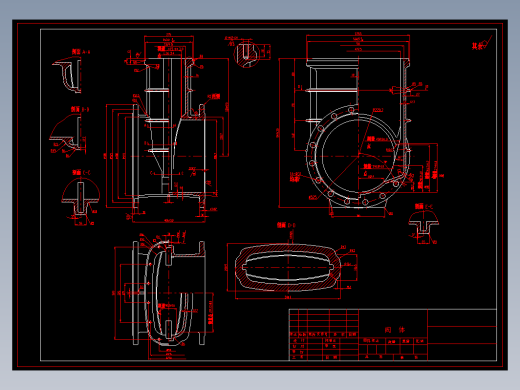Viewport: 520px width, 390px height.
Task: Click the section B-B label
Action: pyautogui.click(x=80, y=109)
